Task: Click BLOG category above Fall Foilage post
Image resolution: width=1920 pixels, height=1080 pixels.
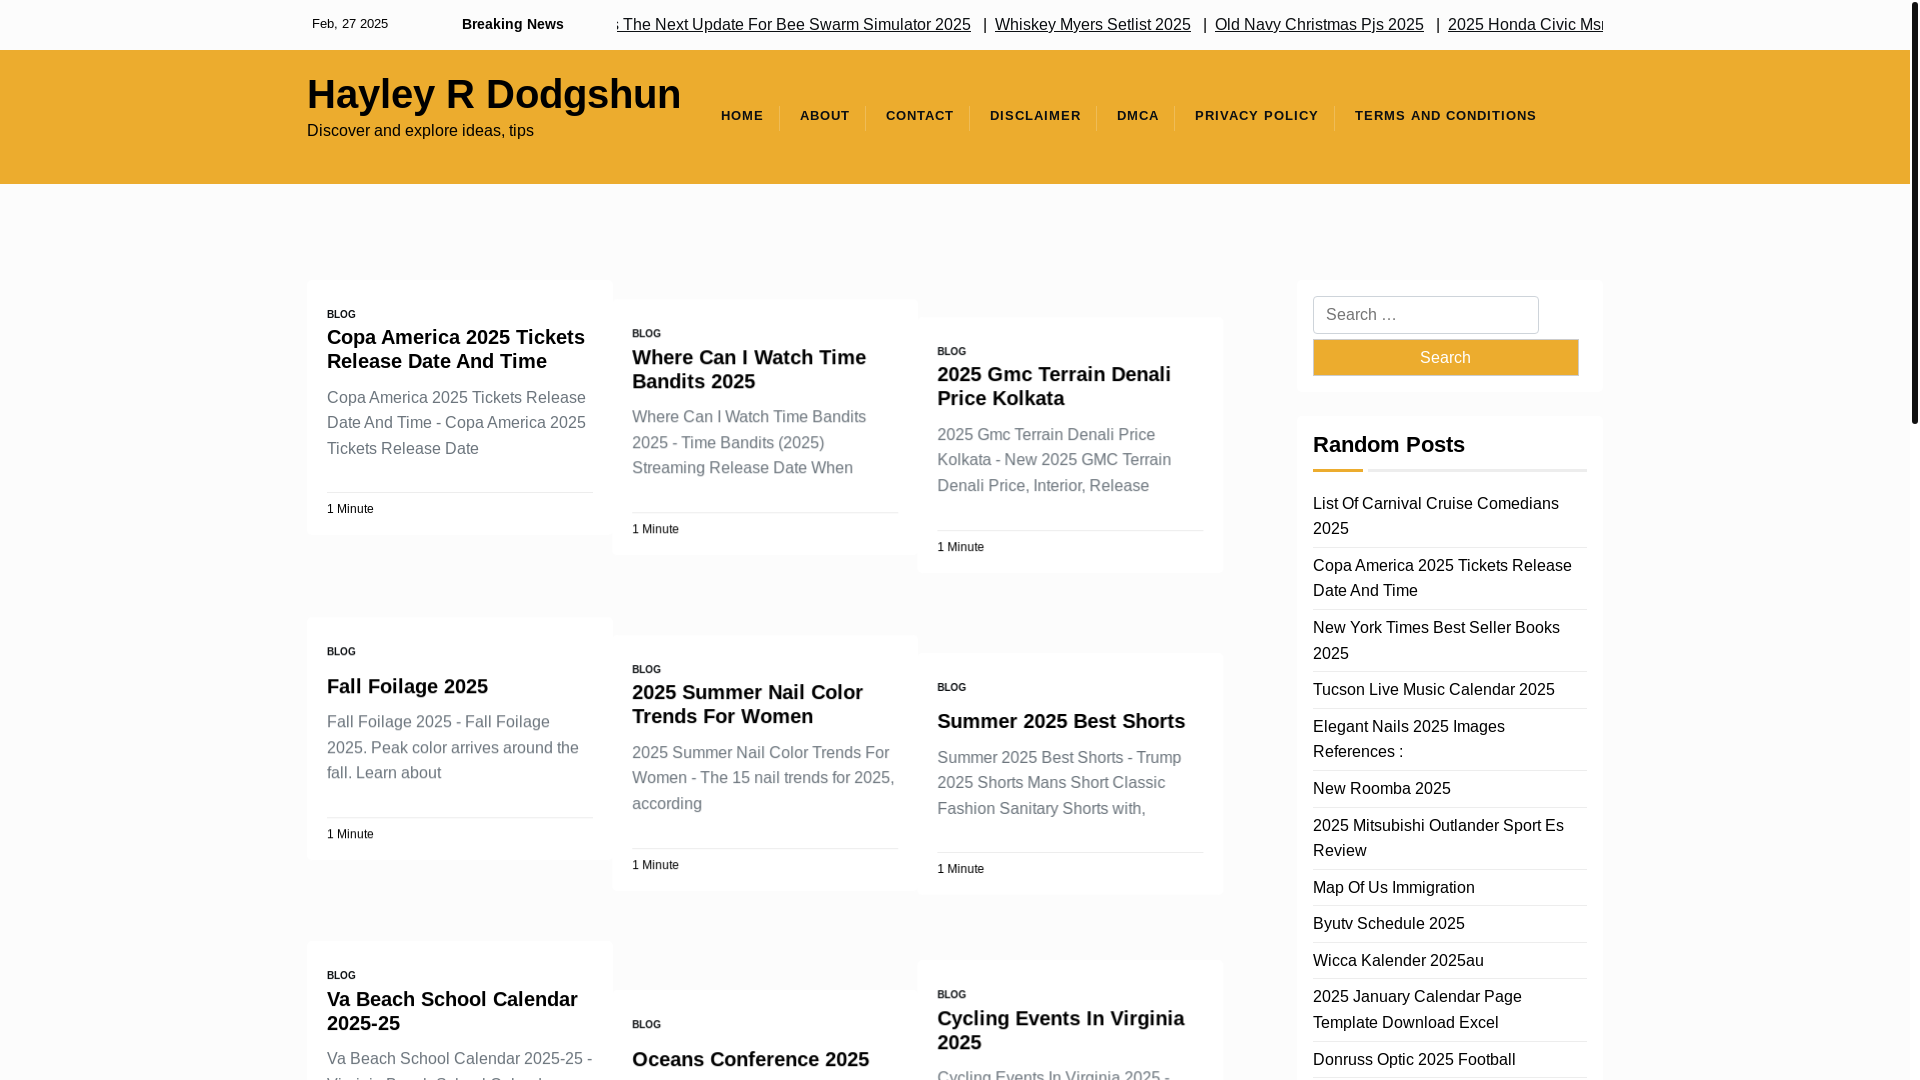Action: point(341,652)
